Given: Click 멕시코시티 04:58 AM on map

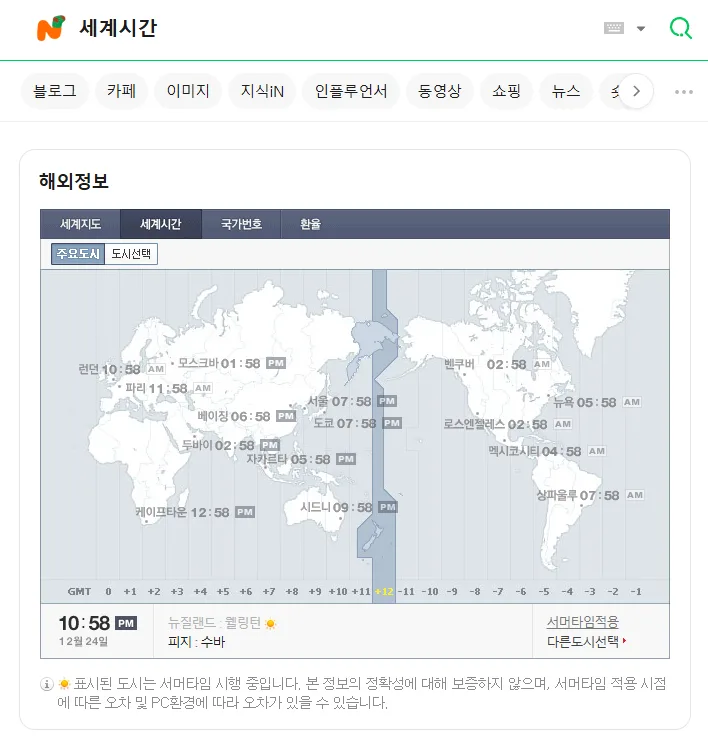Looking at the screenshot, I should [547, 451].
